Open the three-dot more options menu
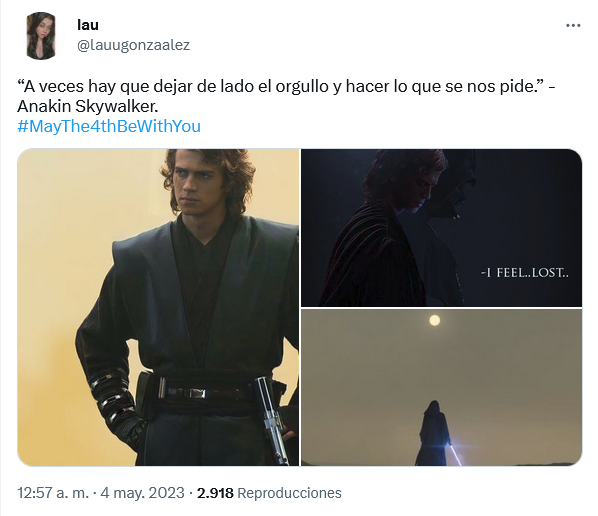Screen dimensions: 598x516 click(573, 26)
